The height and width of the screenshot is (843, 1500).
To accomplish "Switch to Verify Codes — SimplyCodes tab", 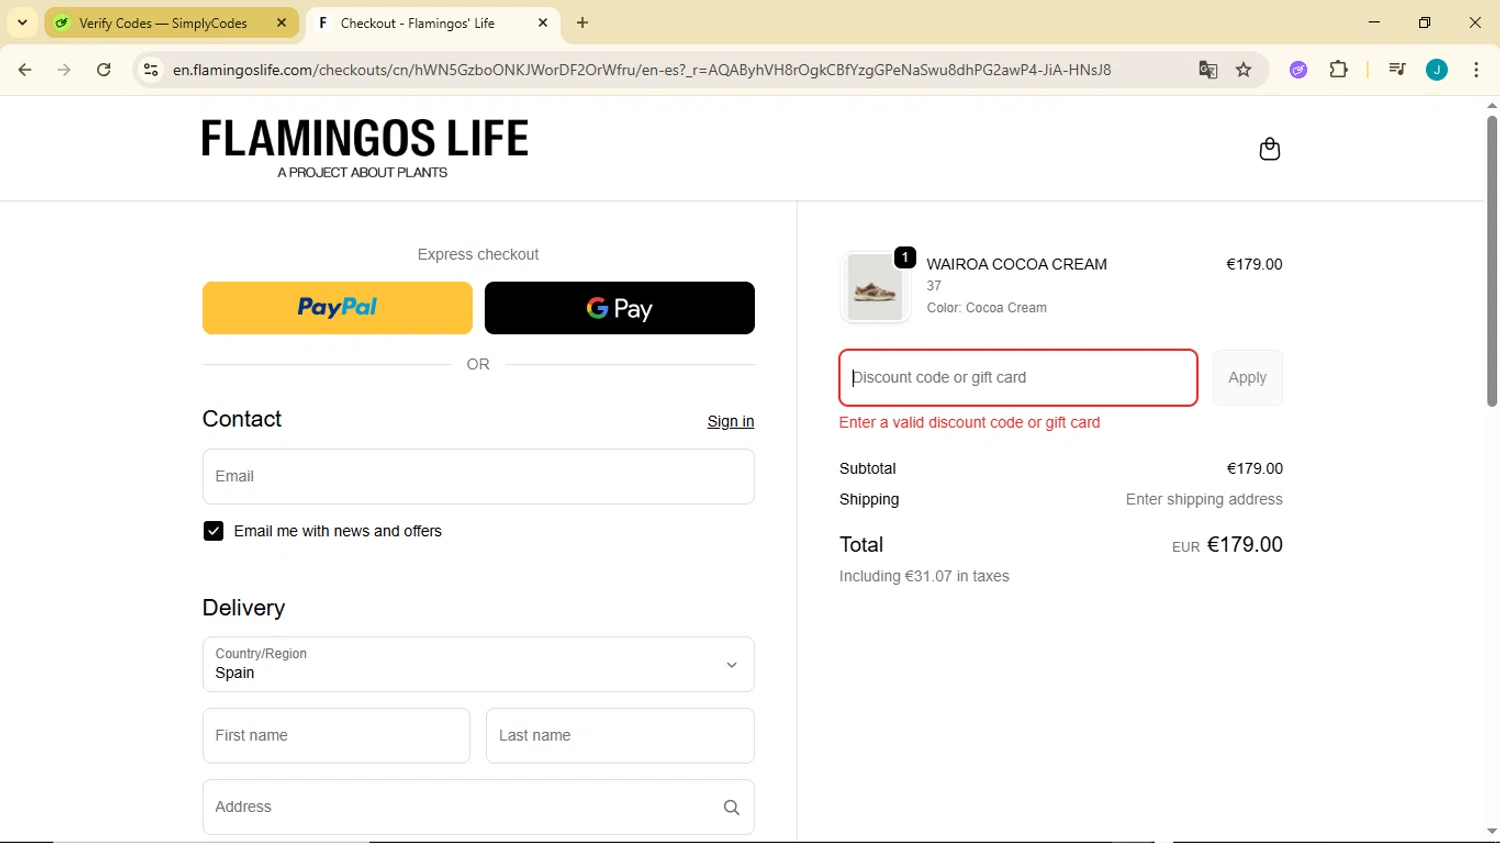I will point(172,23).
